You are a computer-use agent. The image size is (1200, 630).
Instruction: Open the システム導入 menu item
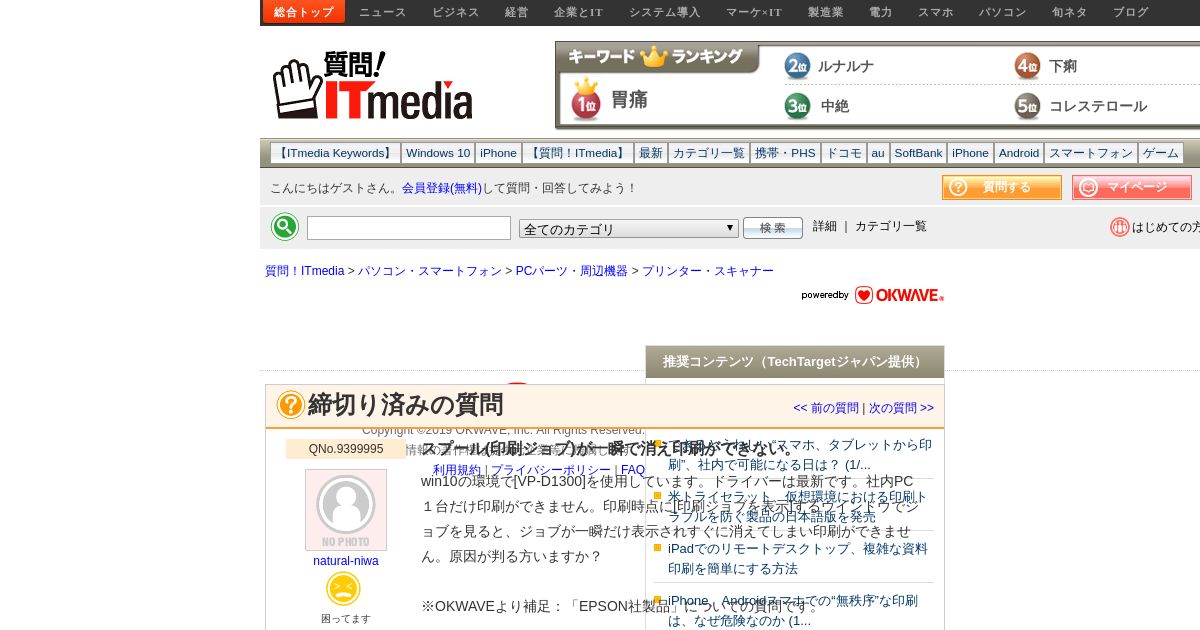(x=665, y=12)
